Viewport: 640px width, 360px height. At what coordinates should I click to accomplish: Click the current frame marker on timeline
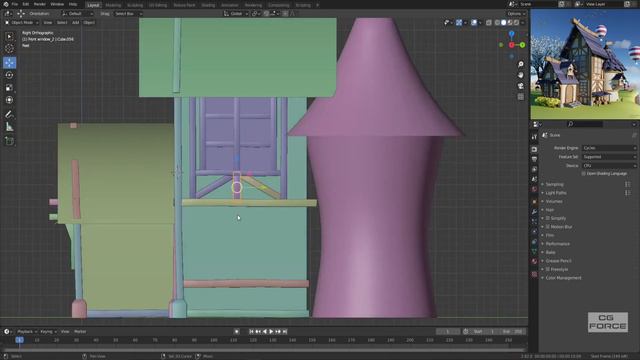pos(19,340)
